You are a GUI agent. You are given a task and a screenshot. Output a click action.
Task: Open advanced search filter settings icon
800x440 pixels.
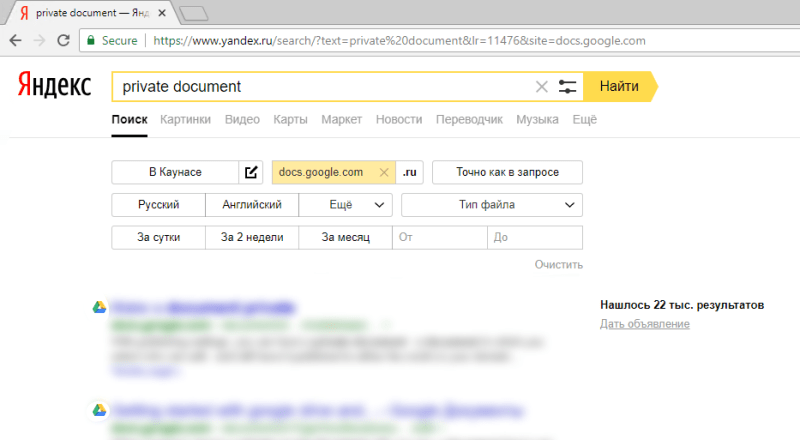coord(568,87)
